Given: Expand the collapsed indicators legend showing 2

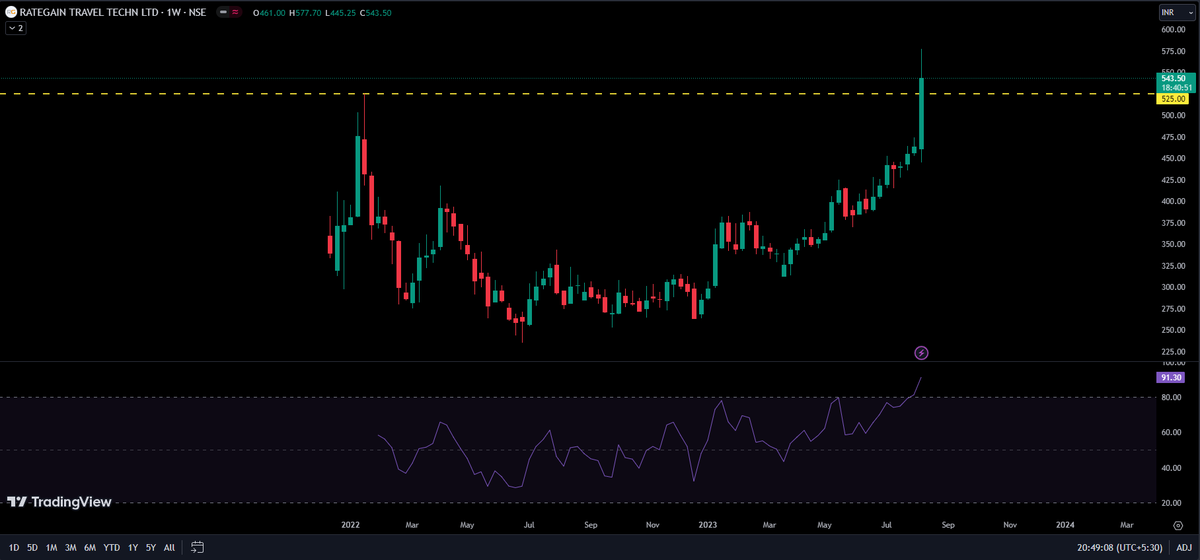Looking at the screenshot, I should pos(16,28).
